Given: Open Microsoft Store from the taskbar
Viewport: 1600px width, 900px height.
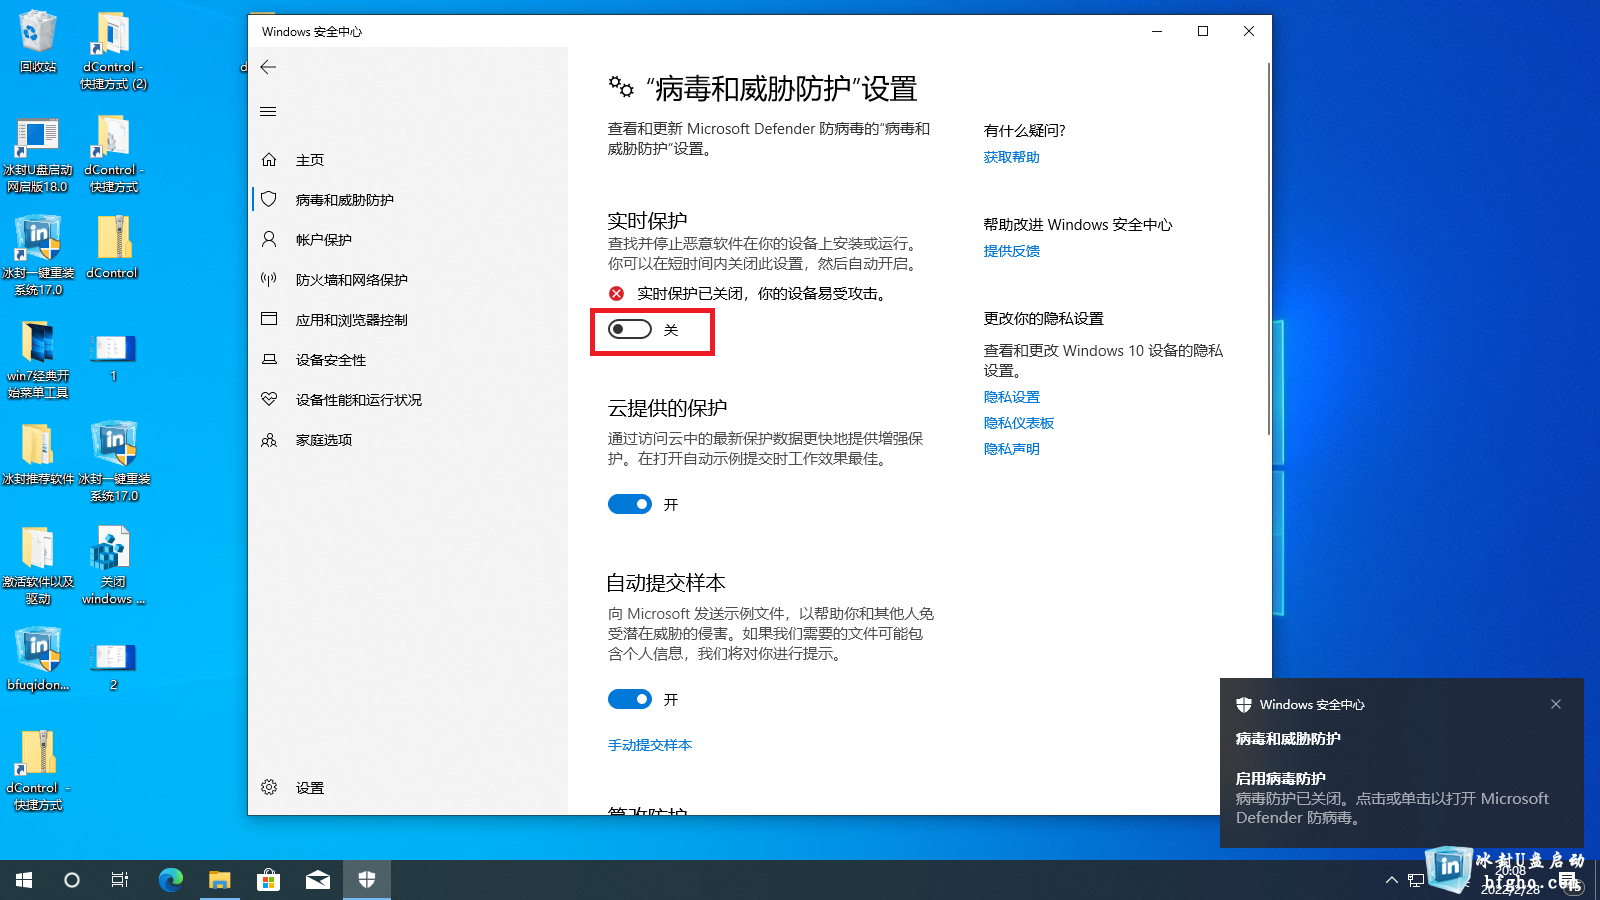Looking at the screenshot, I should coord(268,880).
